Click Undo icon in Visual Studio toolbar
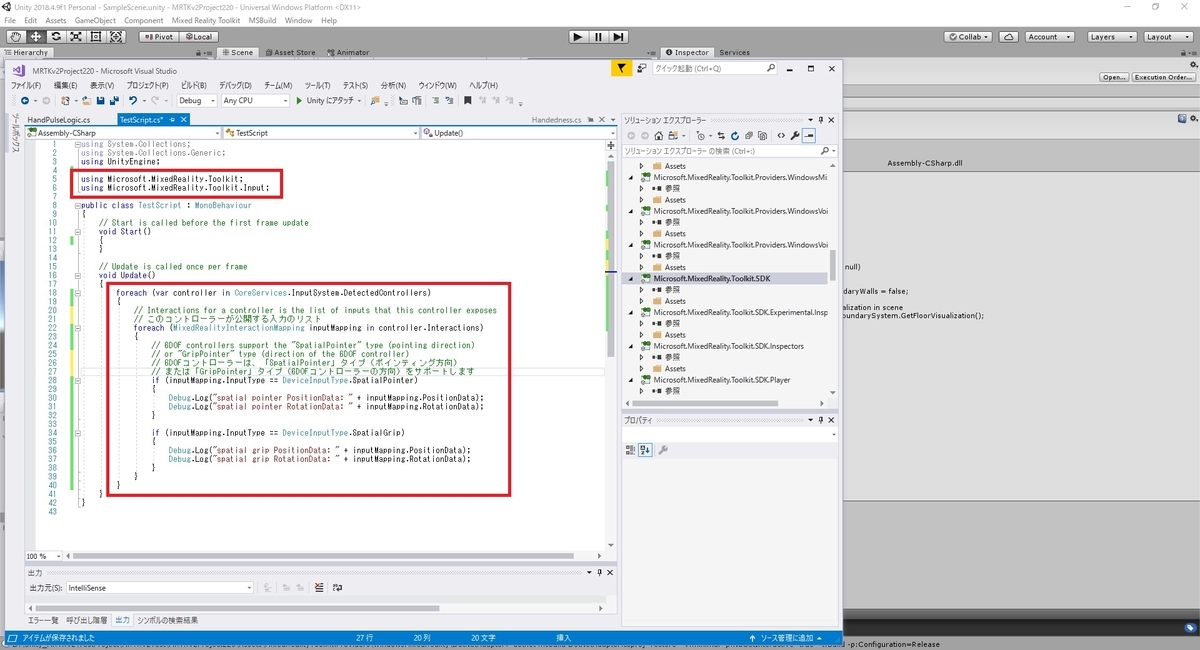This screenshot has height=650, width=1200. [132, 100]
